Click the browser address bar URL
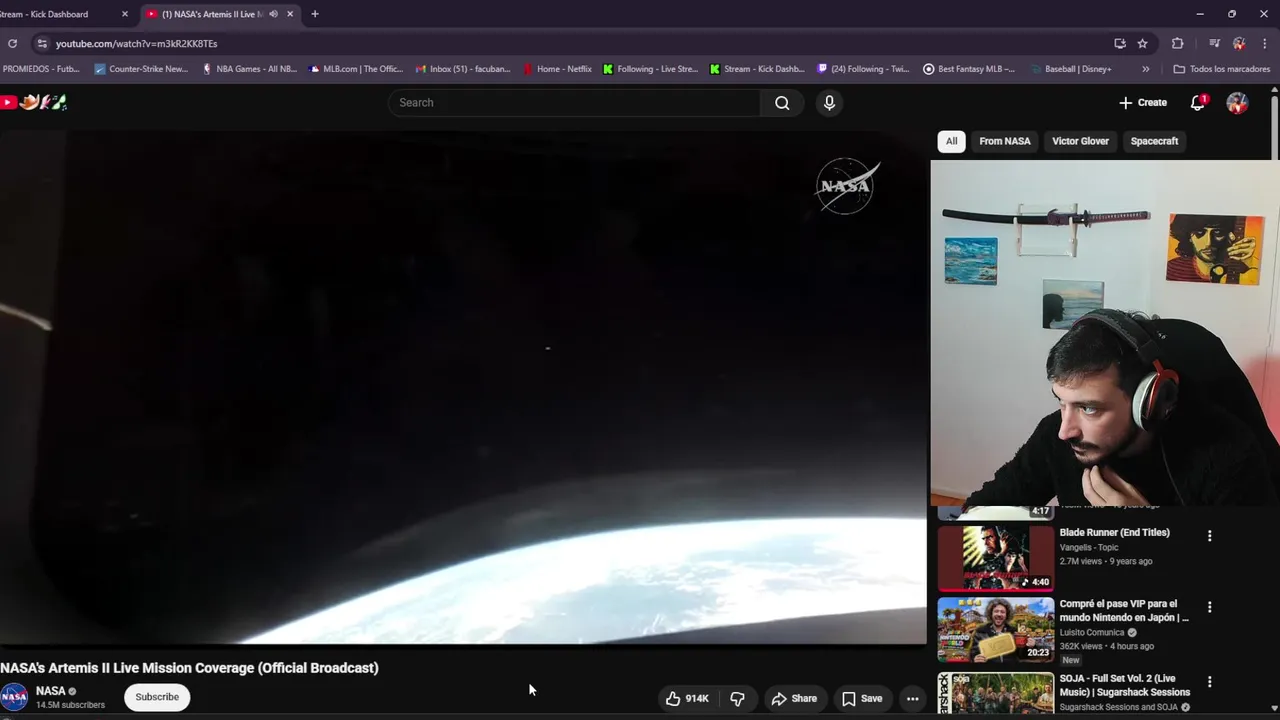Image resolution: width=1280 pixels, height=720 pixels. [136, 44]
